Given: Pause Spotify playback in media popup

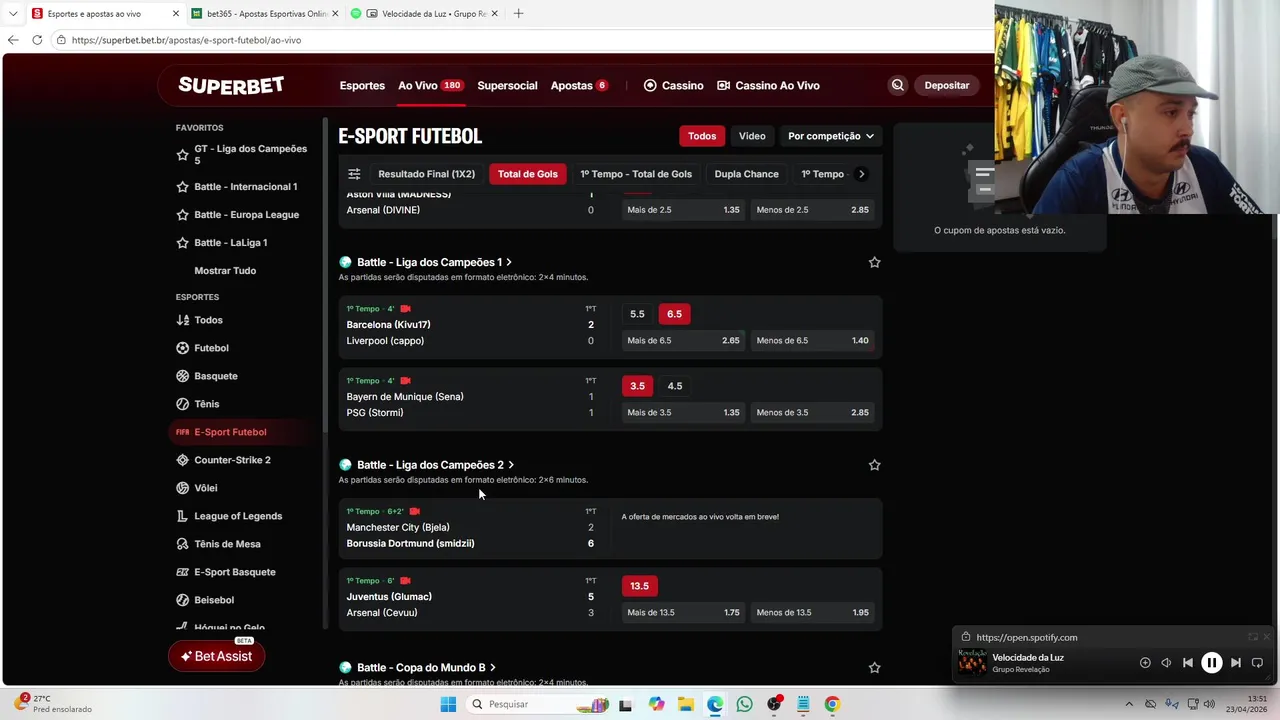Looking at the screenshot, I should coord(1211,662).
